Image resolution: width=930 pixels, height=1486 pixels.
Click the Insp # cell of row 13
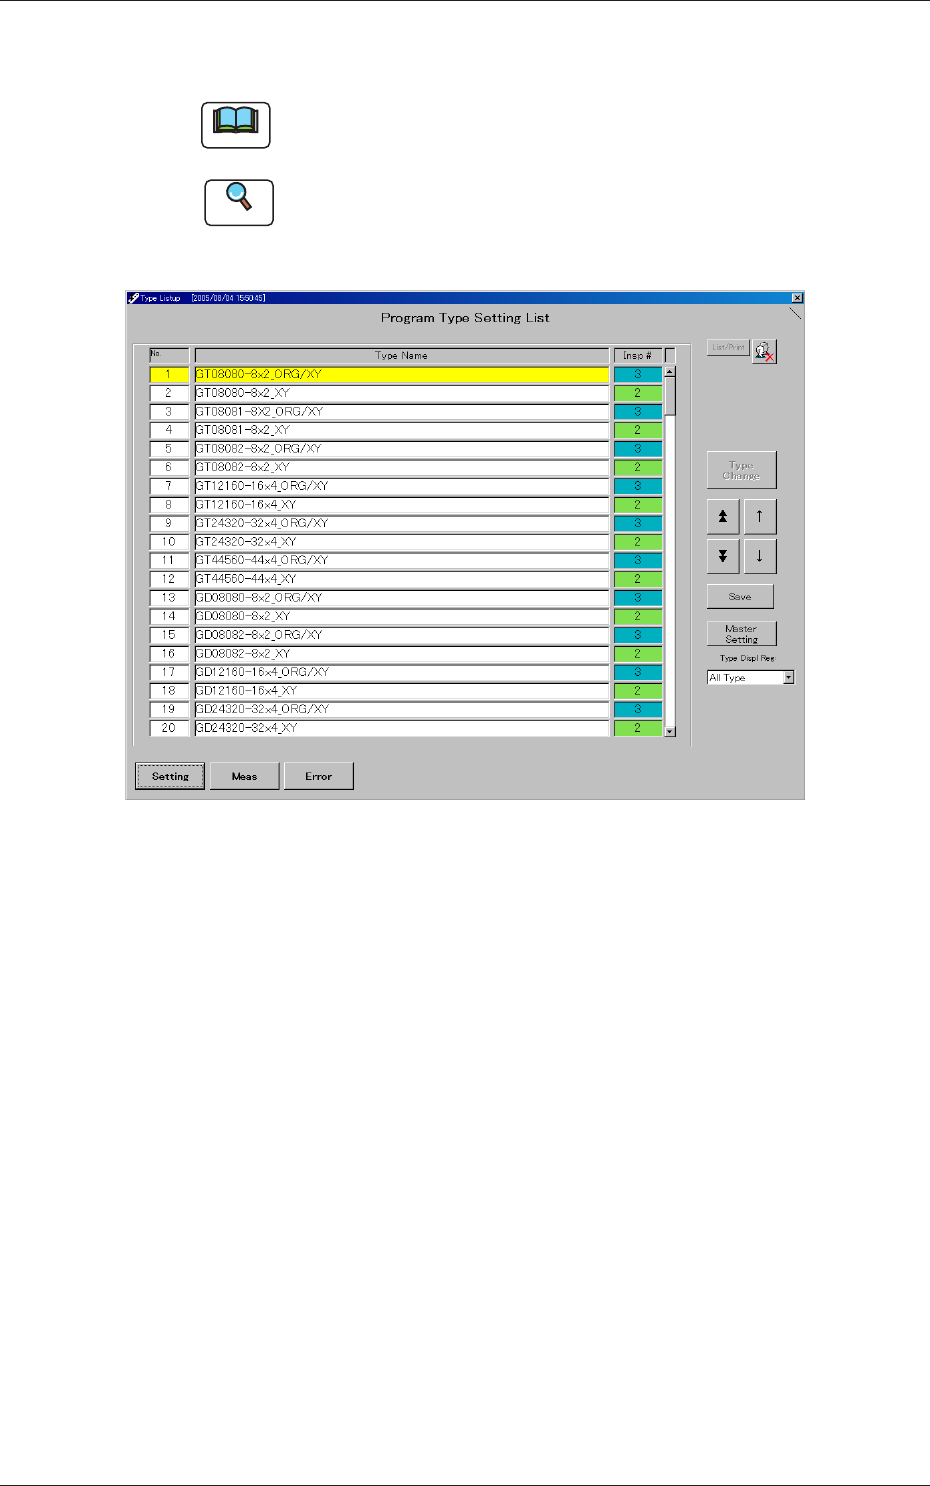pos(638,597)
